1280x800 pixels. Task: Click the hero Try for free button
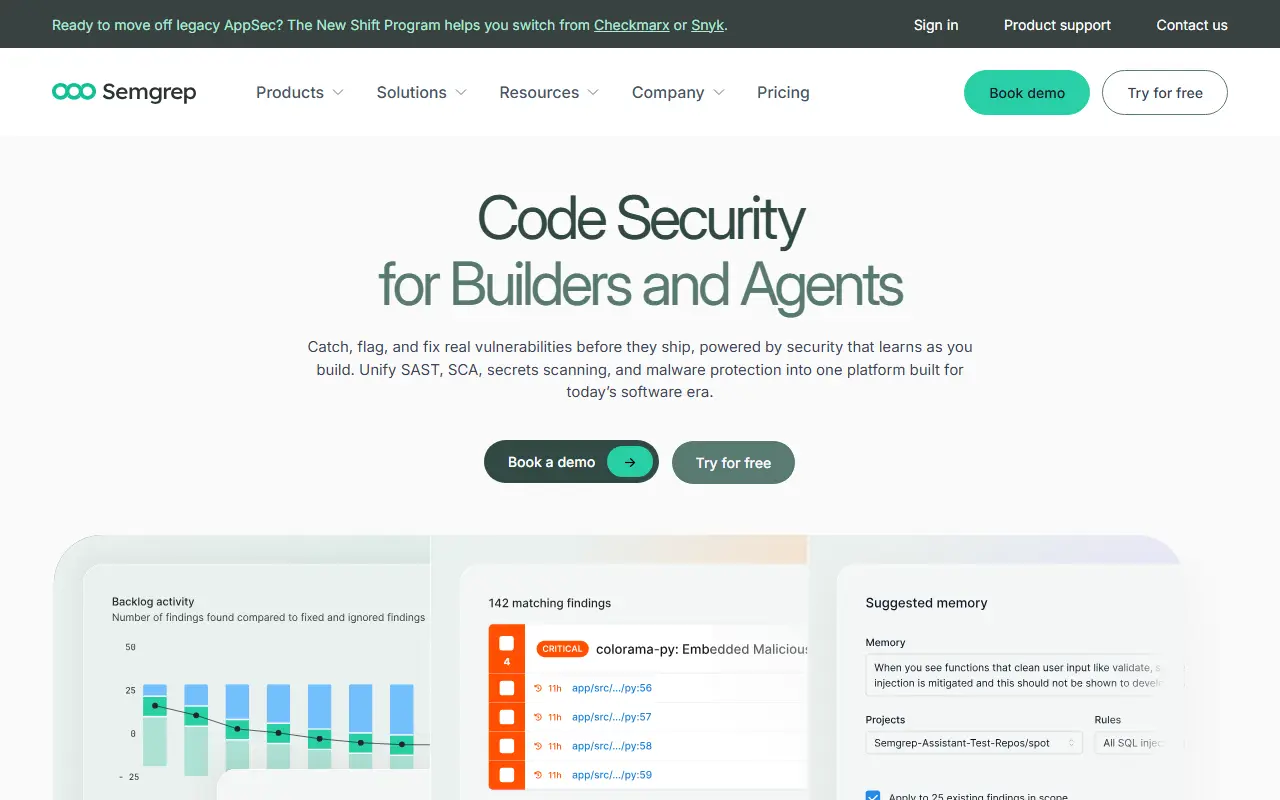(733, 462)
